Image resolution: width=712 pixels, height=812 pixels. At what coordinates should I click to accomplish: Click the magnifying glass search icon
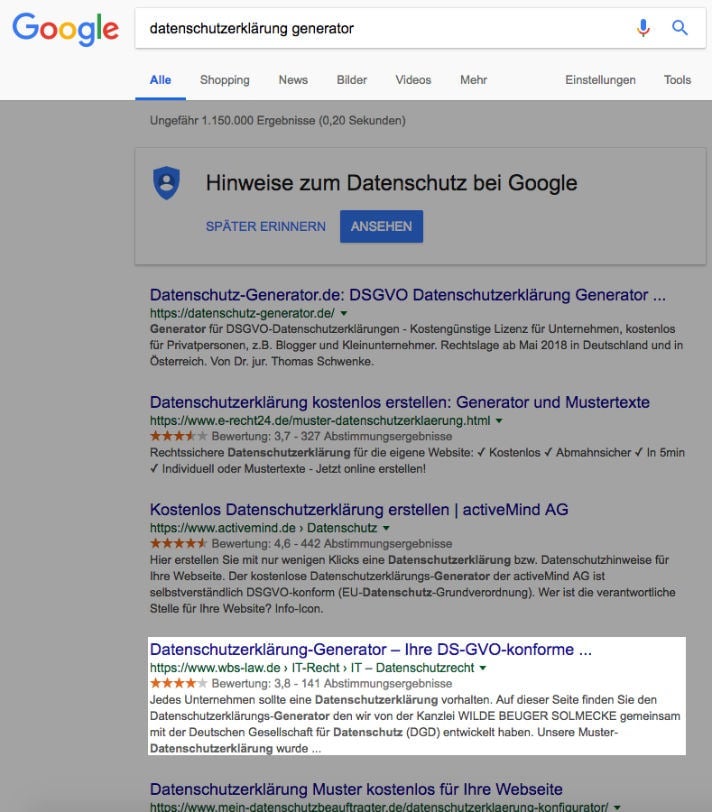(680, 28)
